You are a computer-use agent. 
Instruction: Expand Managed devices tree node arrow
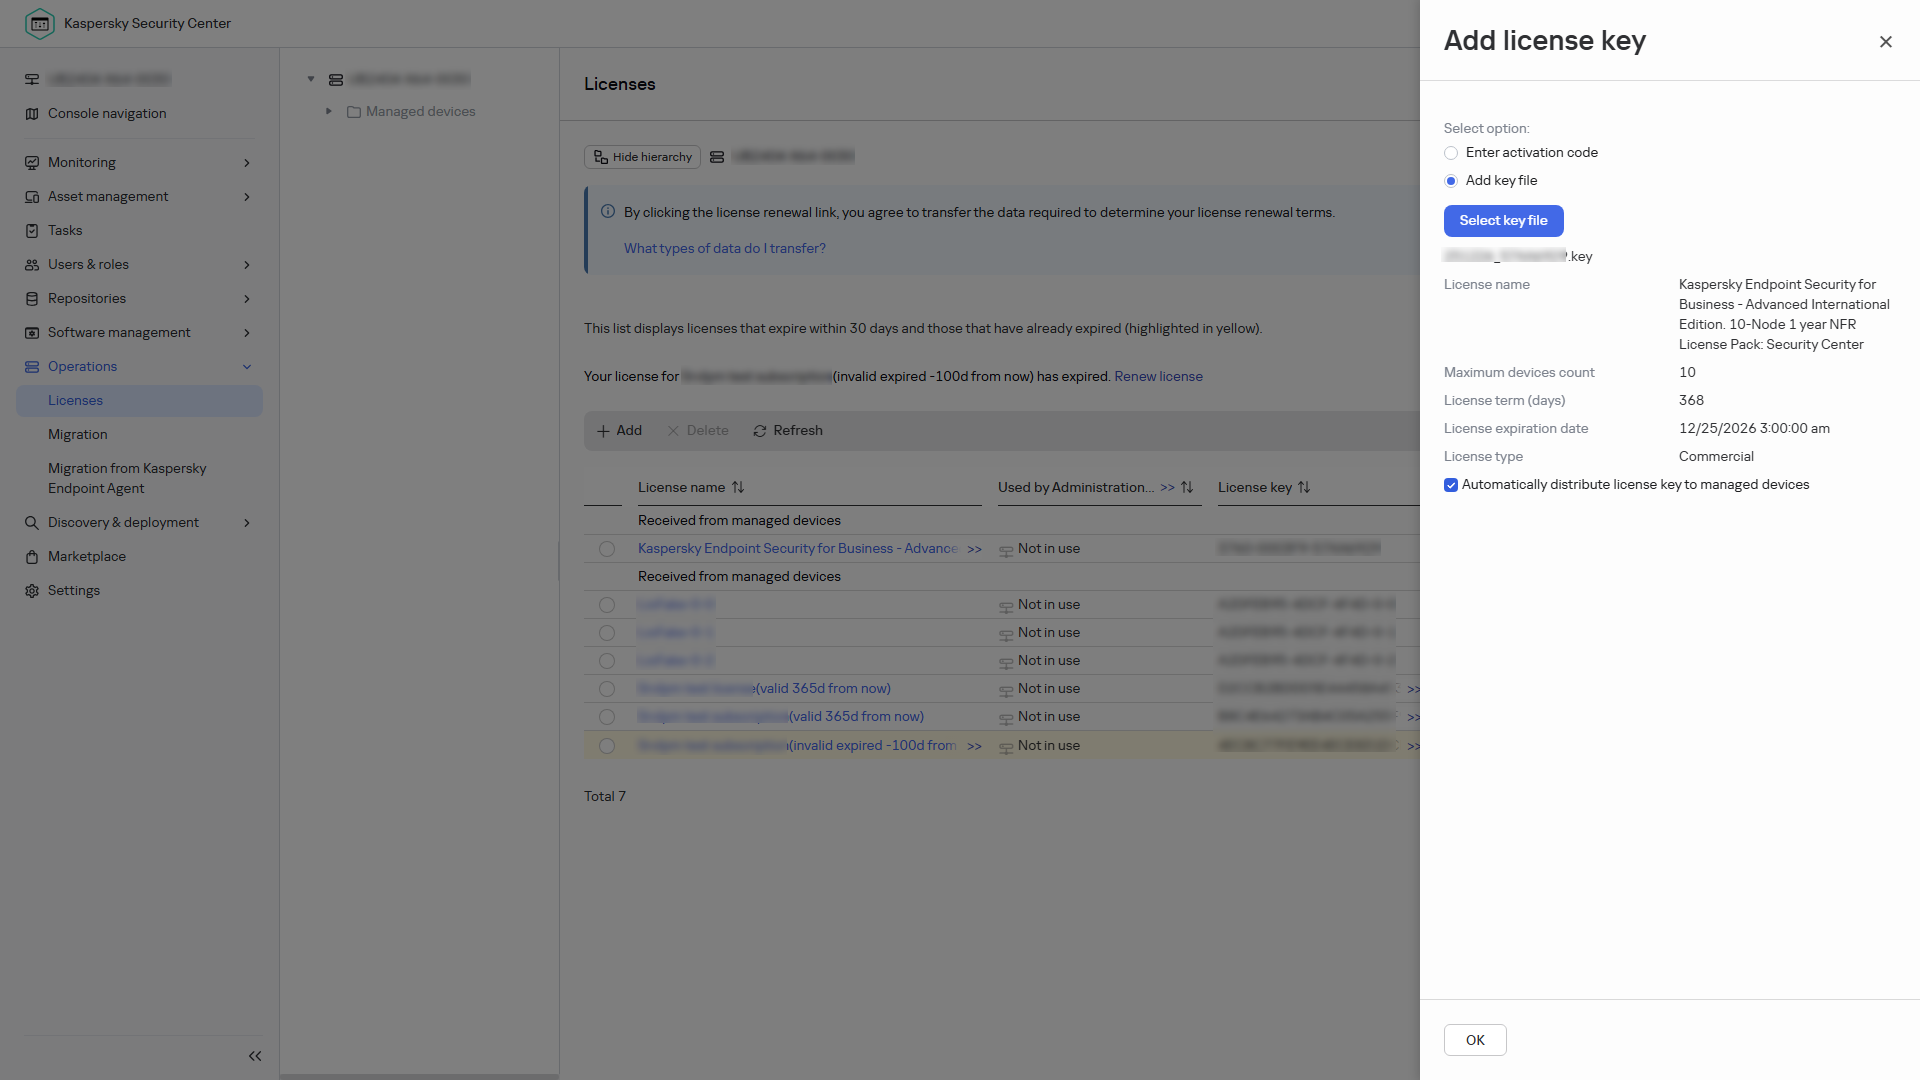click(329, 111)
